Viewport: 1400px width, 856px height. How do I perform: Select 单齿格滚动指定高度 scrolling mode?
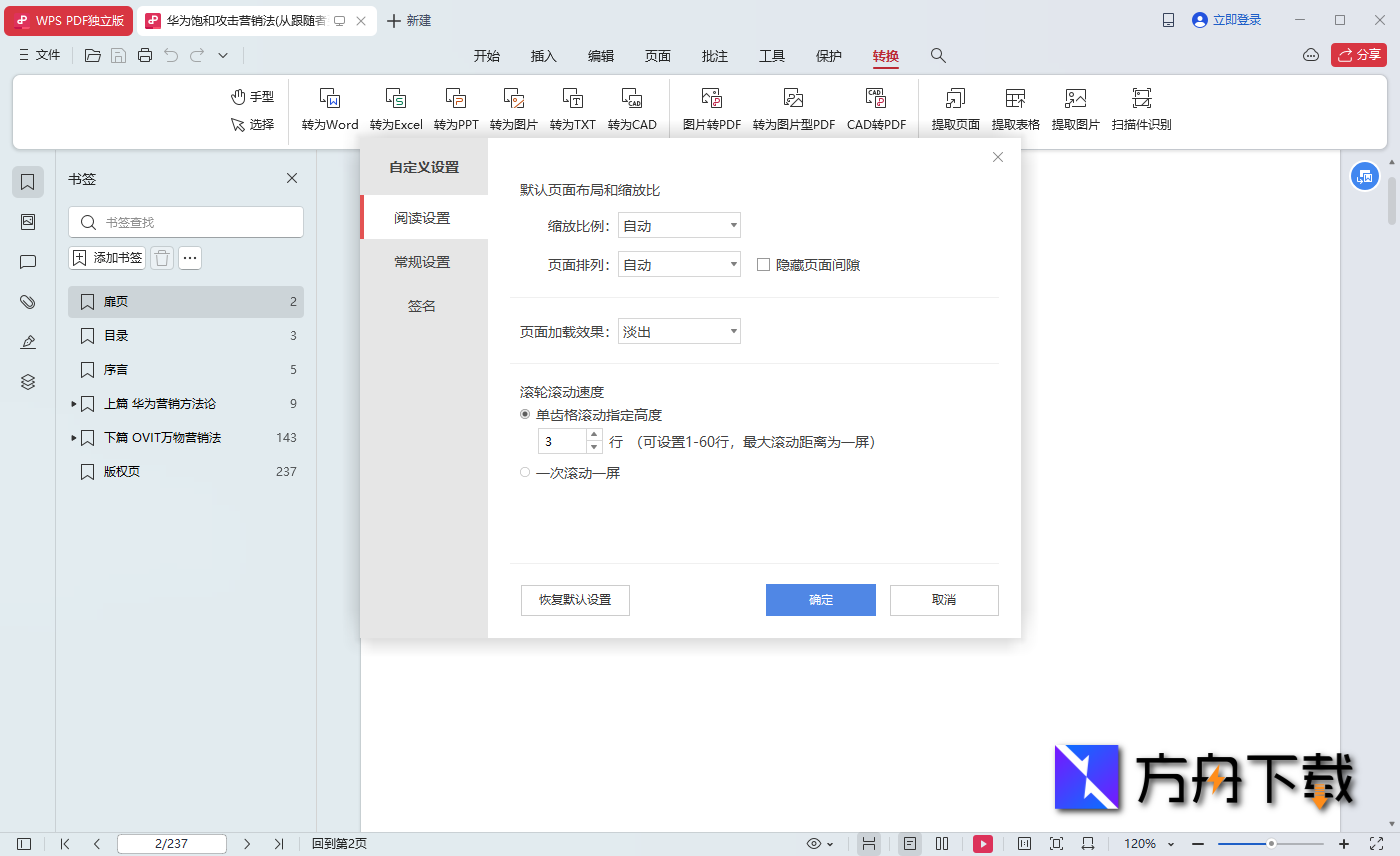coord(525,414)
